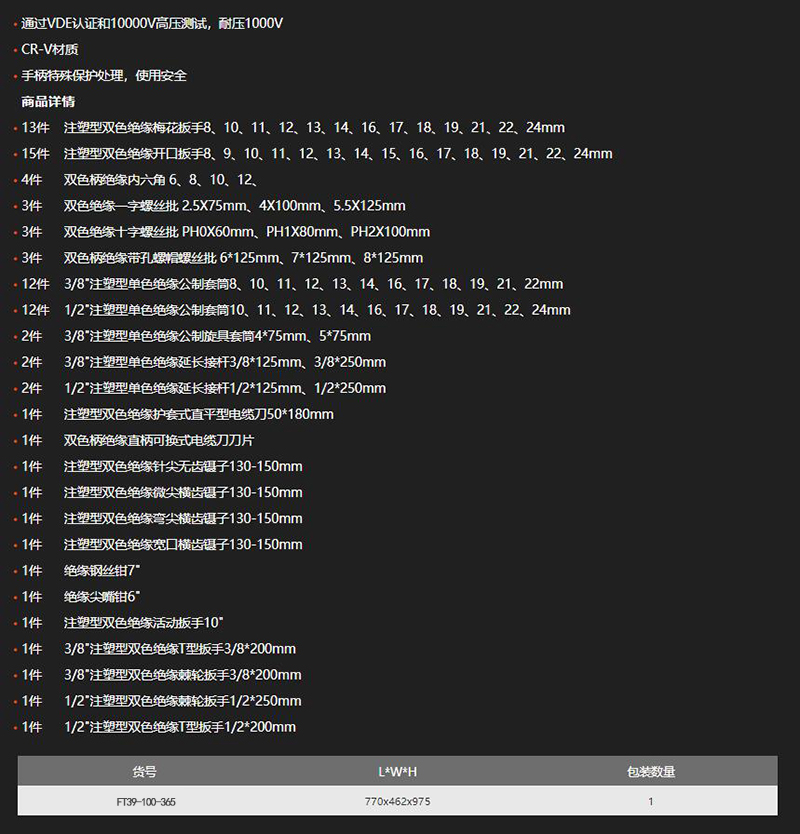Image resolution: width=800 pixels, height=834 pixels.
Task: Select the 13件 双色绝缘梅花扳手 row
Action: [292, 127]
